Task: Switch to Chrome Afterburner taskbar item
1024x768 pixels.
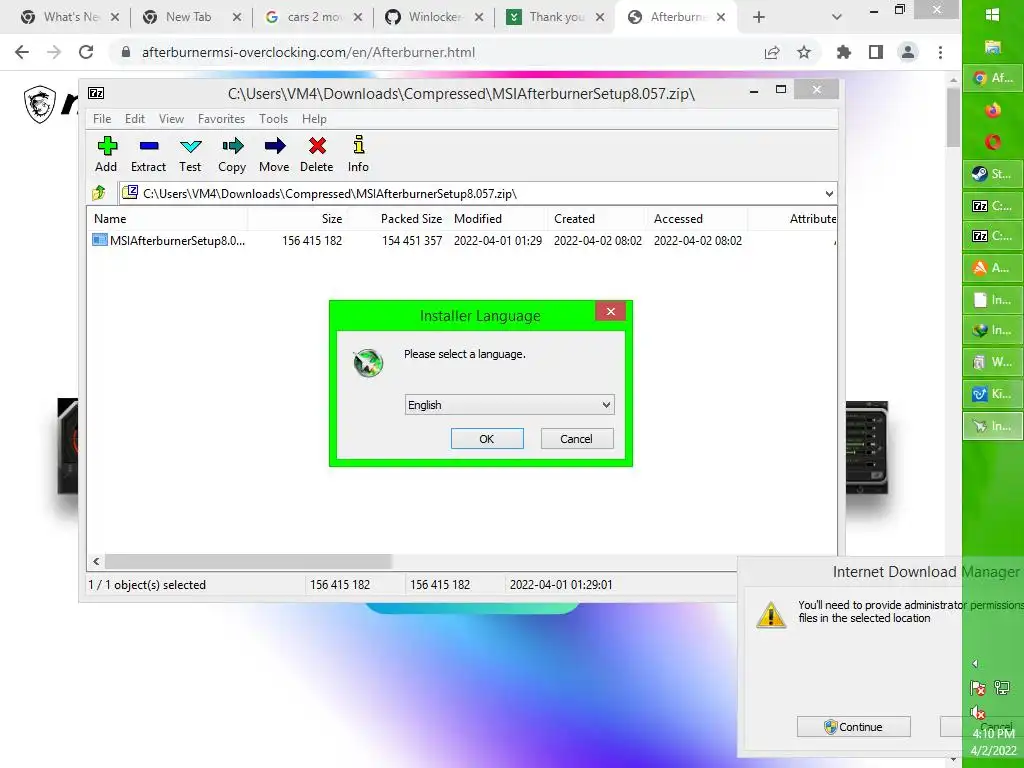Action: click(993, 78)
